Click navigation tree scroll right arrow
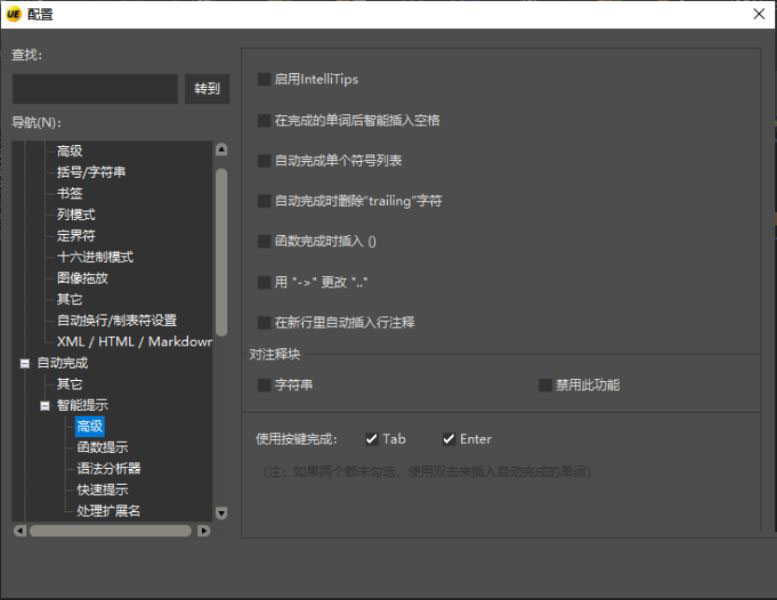The height and width of the screenshot is (600, 777). (204, 531)
